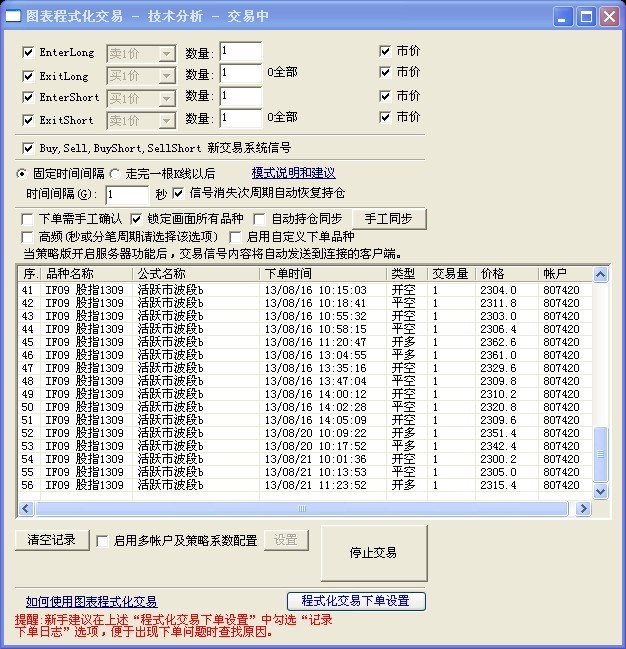Click vertical scrollbar thumb in list
Viewport: 626px width, 649px height.
coord(600,454)
